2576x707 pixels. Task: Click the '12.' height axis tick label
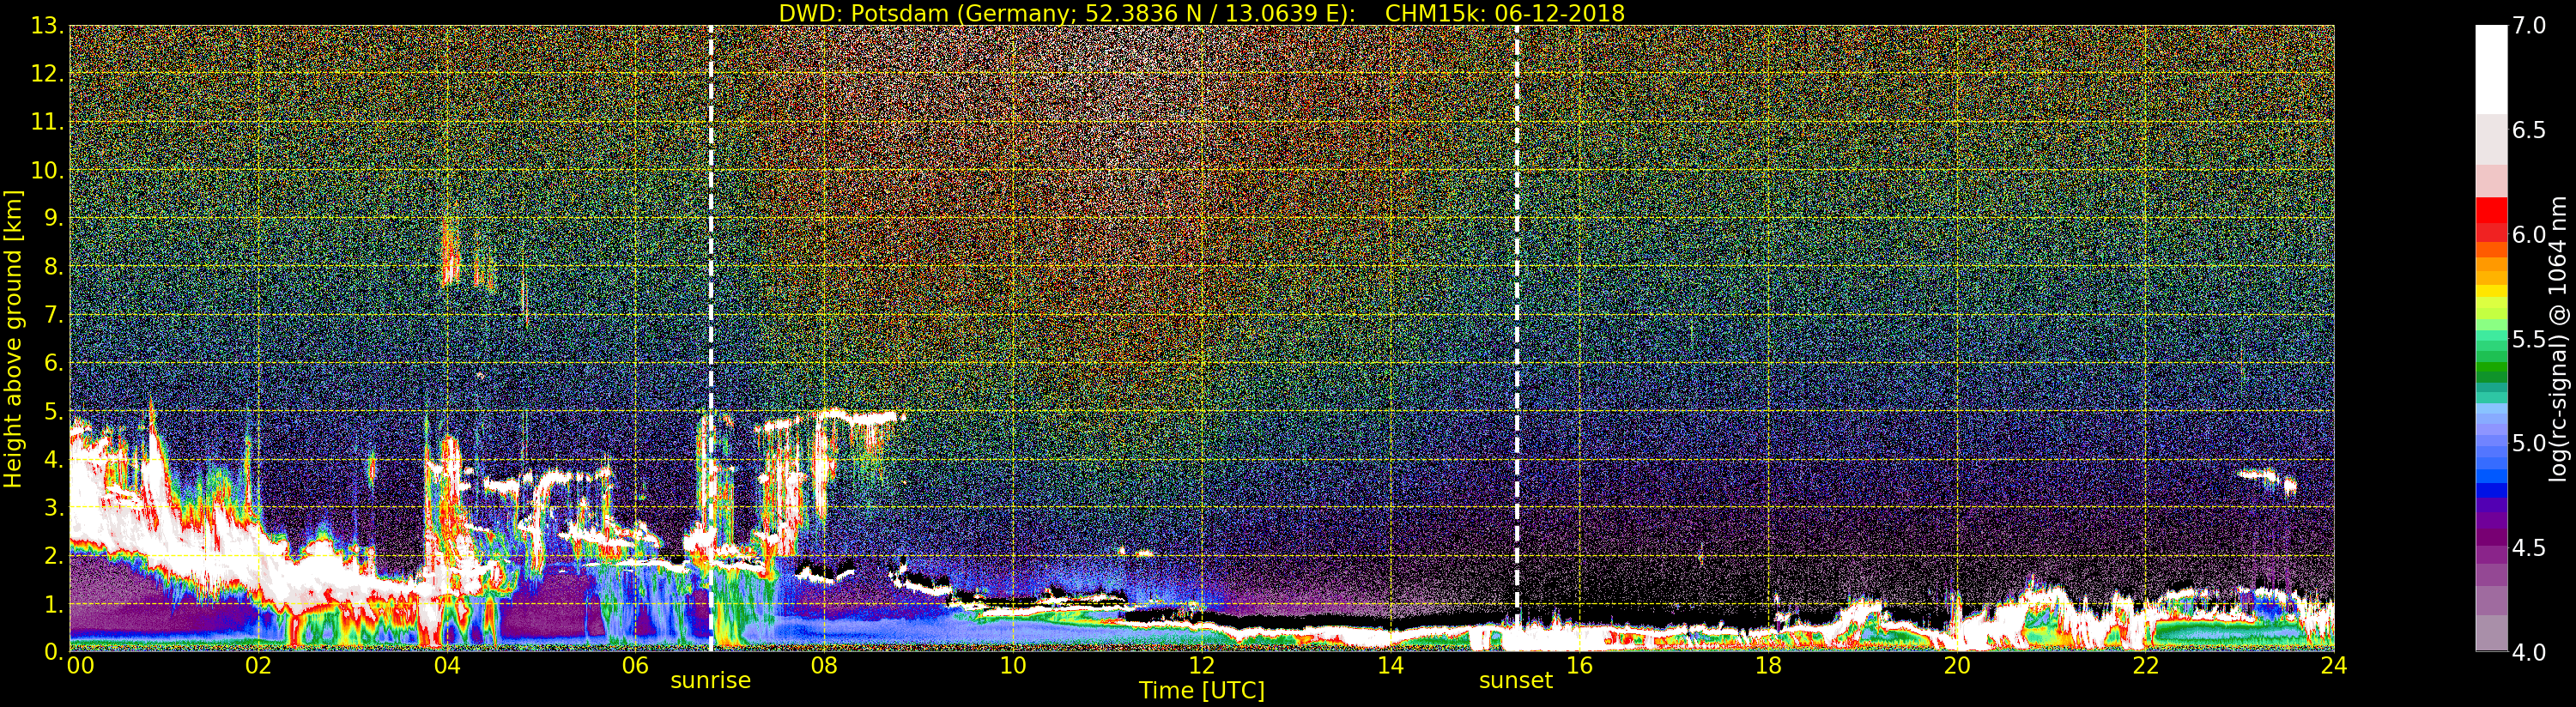47,74
